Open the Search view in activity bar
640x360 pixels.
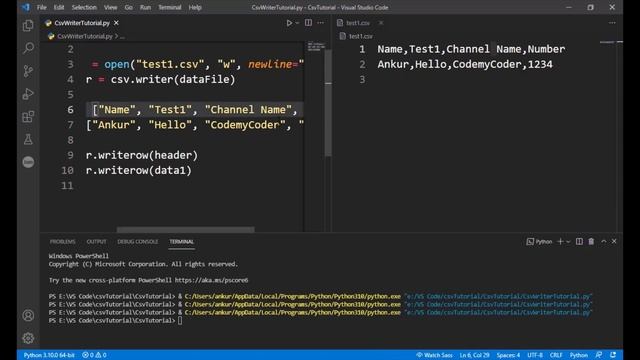tap(28, 48)
